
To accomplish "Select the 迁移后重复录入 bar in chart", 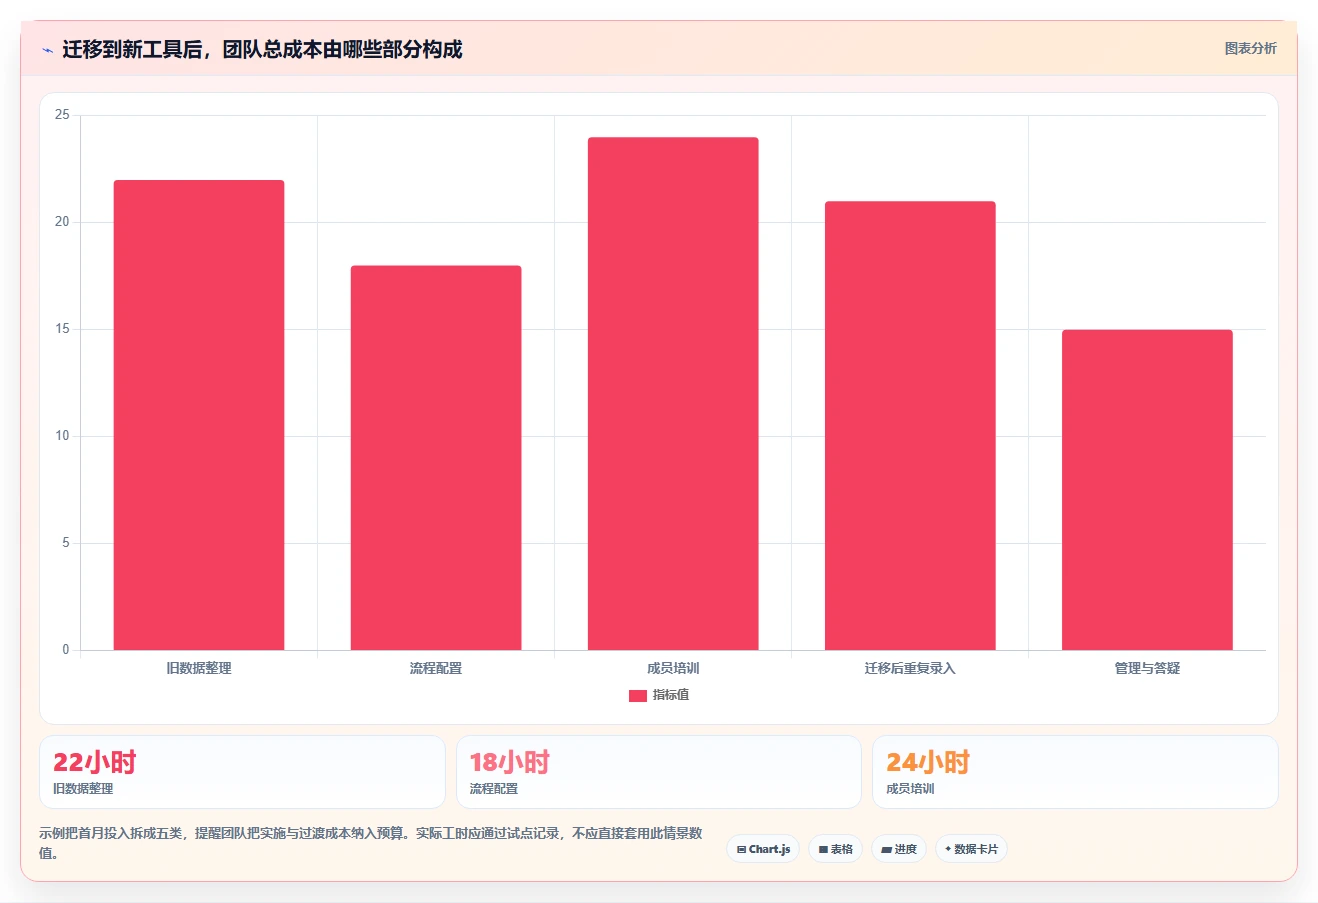I will coord(910,426).
